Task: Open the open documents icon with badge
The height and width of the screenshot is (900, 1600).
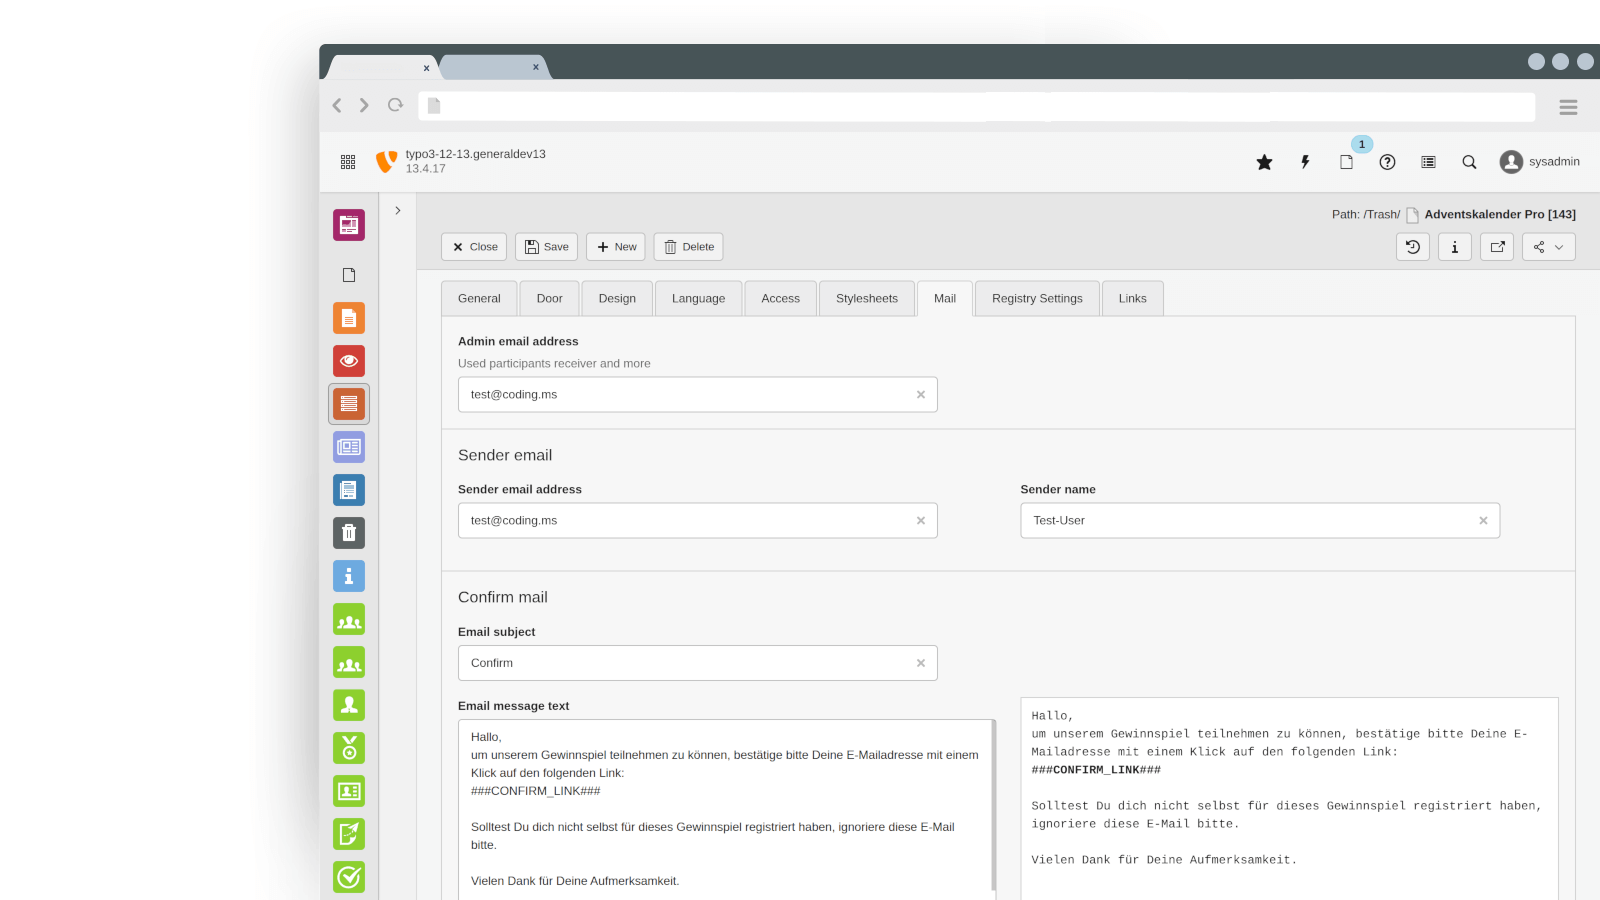Action: pos(1347,162)
